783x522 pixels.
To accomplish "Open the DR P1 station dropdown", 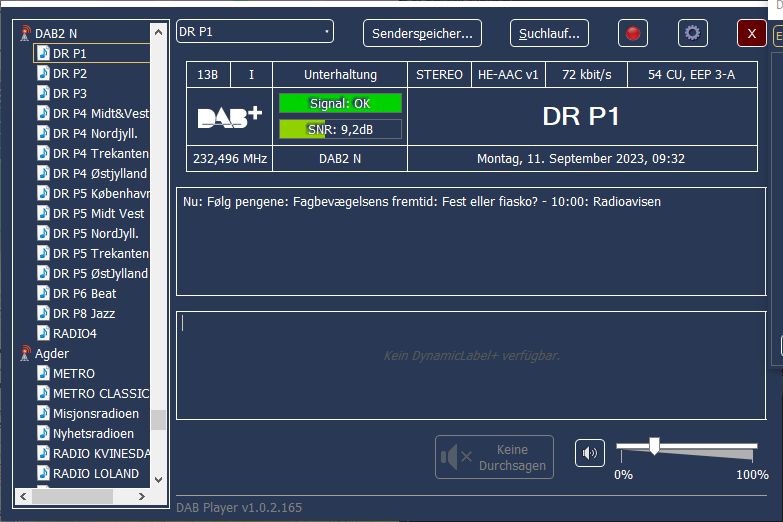I will pos(254,32).
